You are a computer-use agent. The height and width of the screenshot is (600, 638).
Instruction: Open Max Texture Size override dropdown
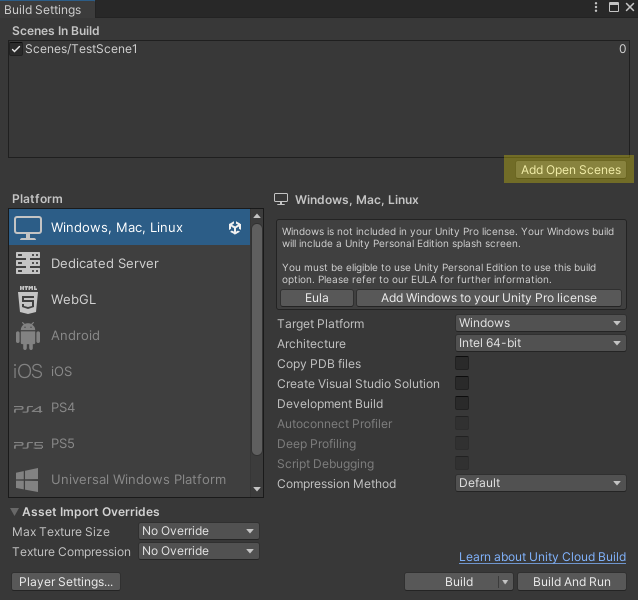point(199,531)
